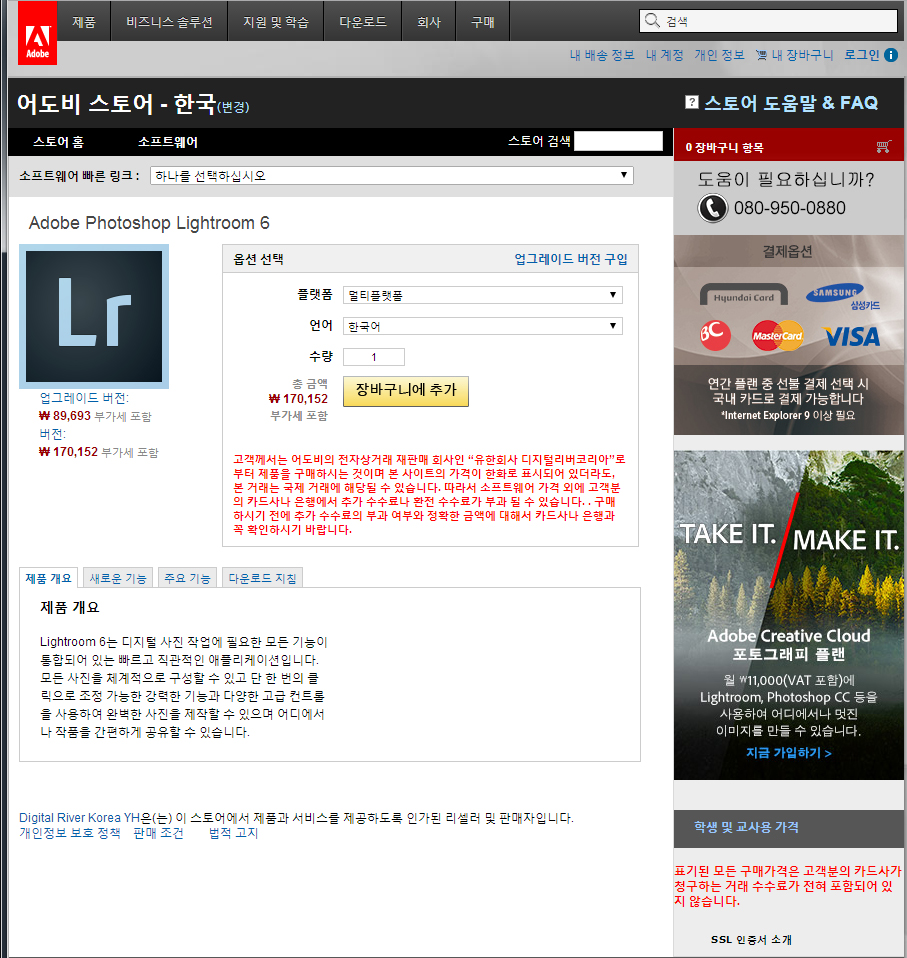
Task: Open the 소프트웨어 store section
Action: click(x=168, y=142)
